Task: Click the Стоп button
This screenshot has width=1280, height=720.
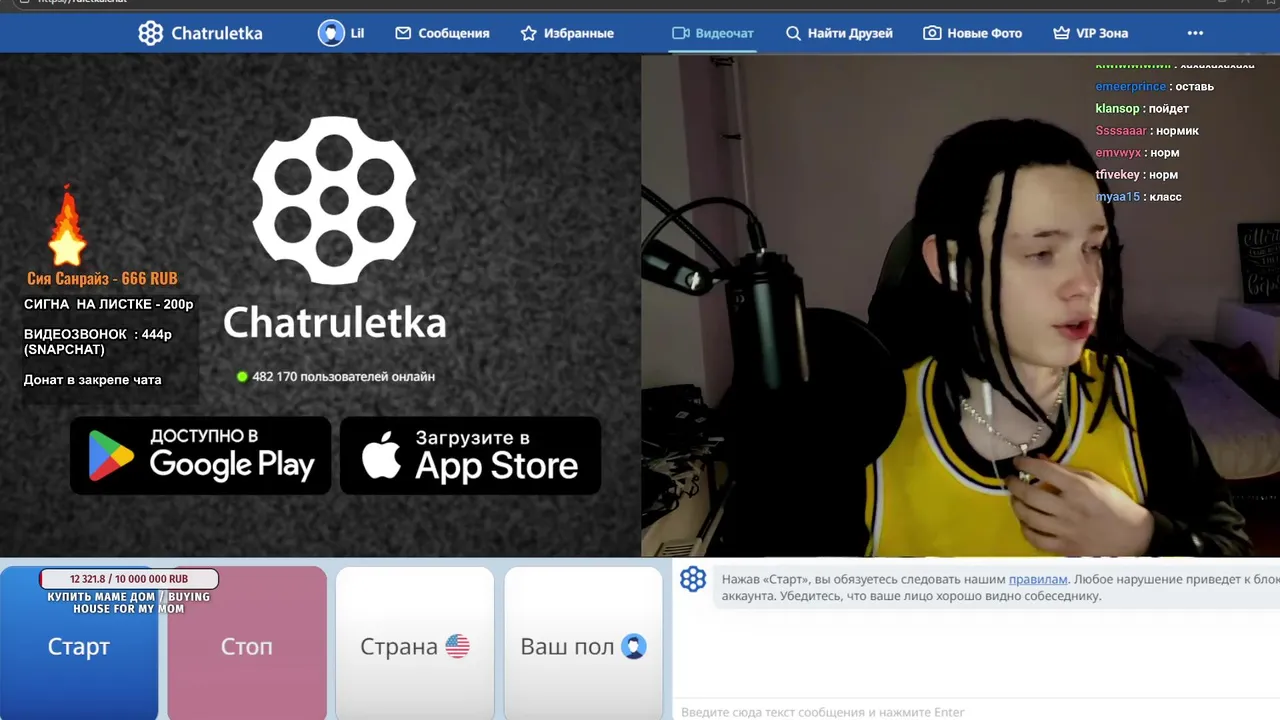Action: (247, 645)
